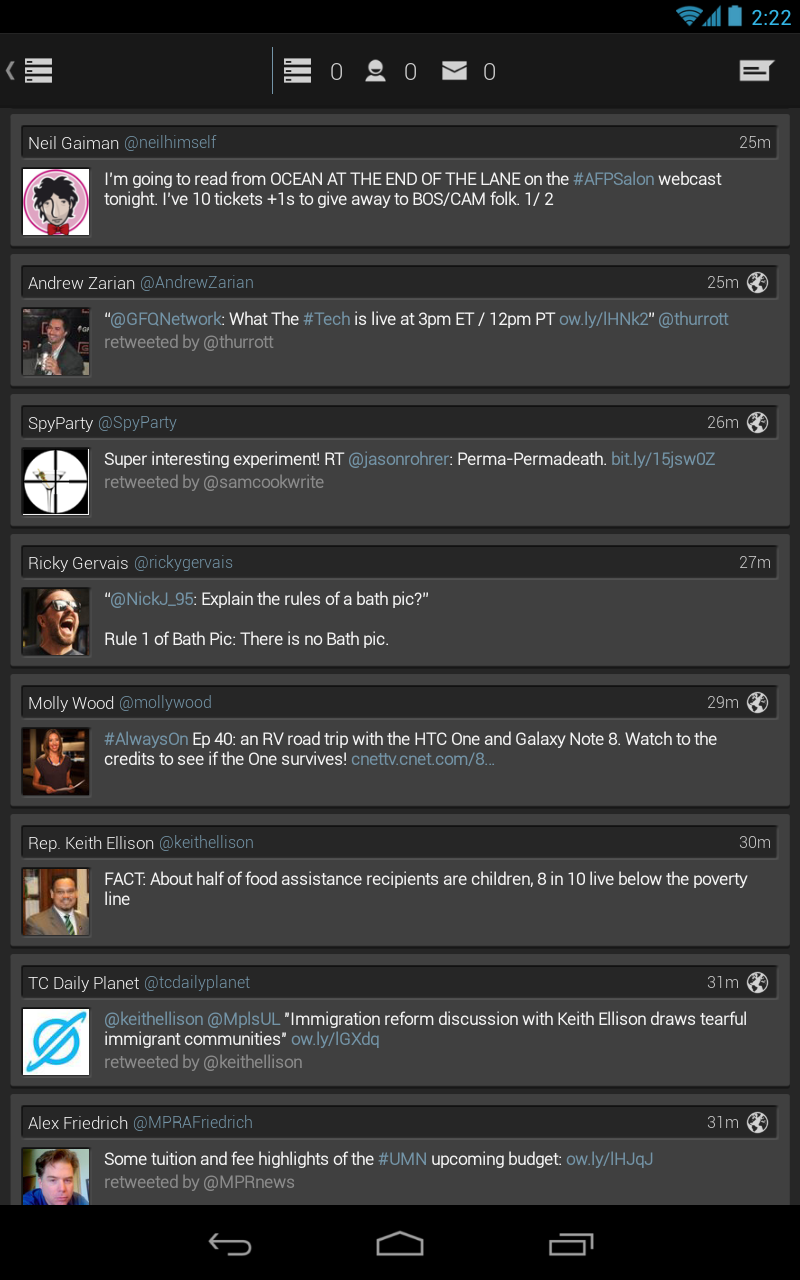Collapse the panel using the top-left chevron

(x=10, y=70)
